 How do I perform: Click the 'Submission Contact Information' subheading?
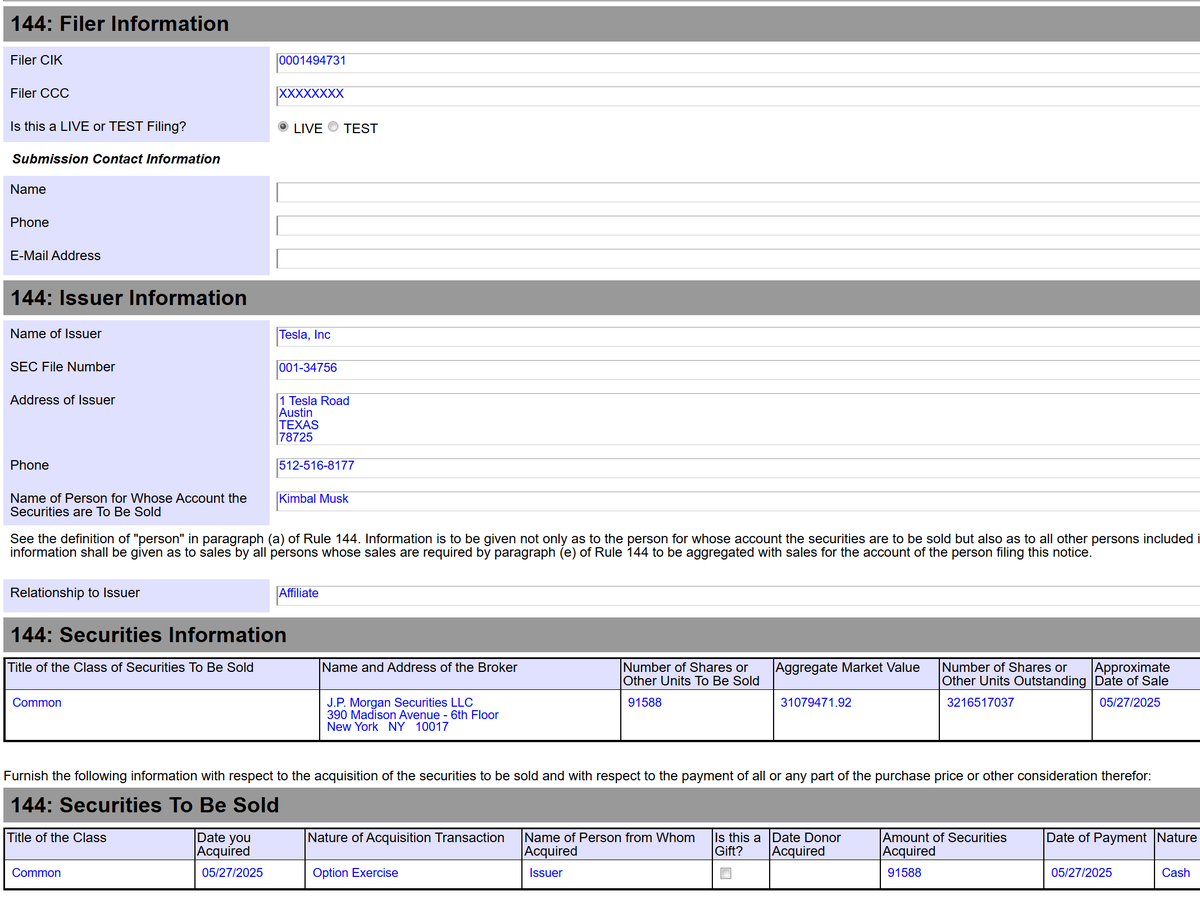click(116, 159)
